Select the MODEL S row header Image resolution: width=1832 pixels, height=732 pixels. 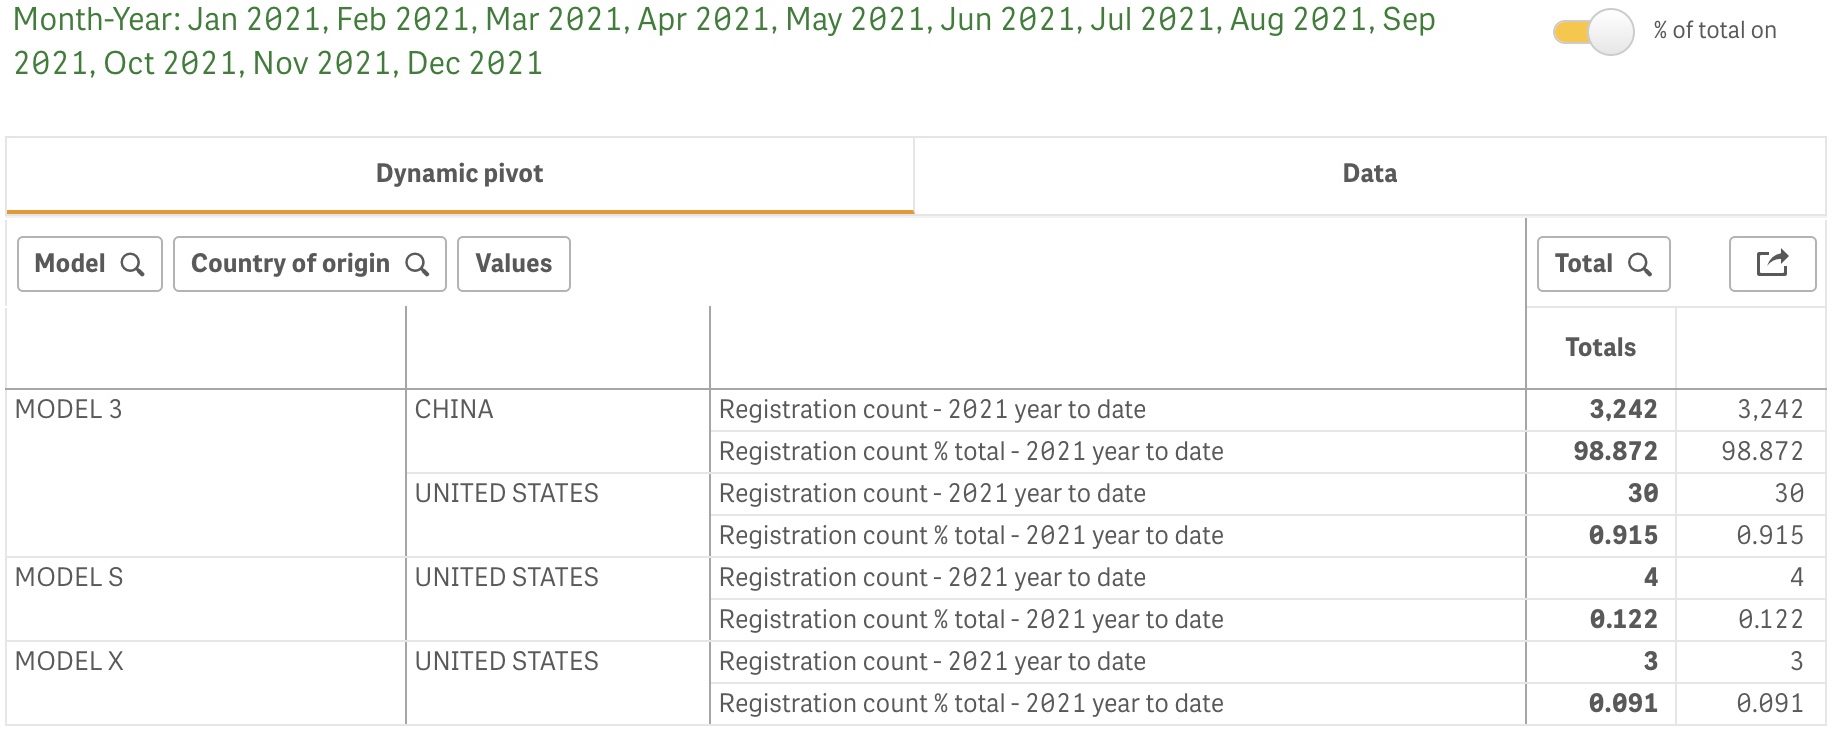[69, 577]
